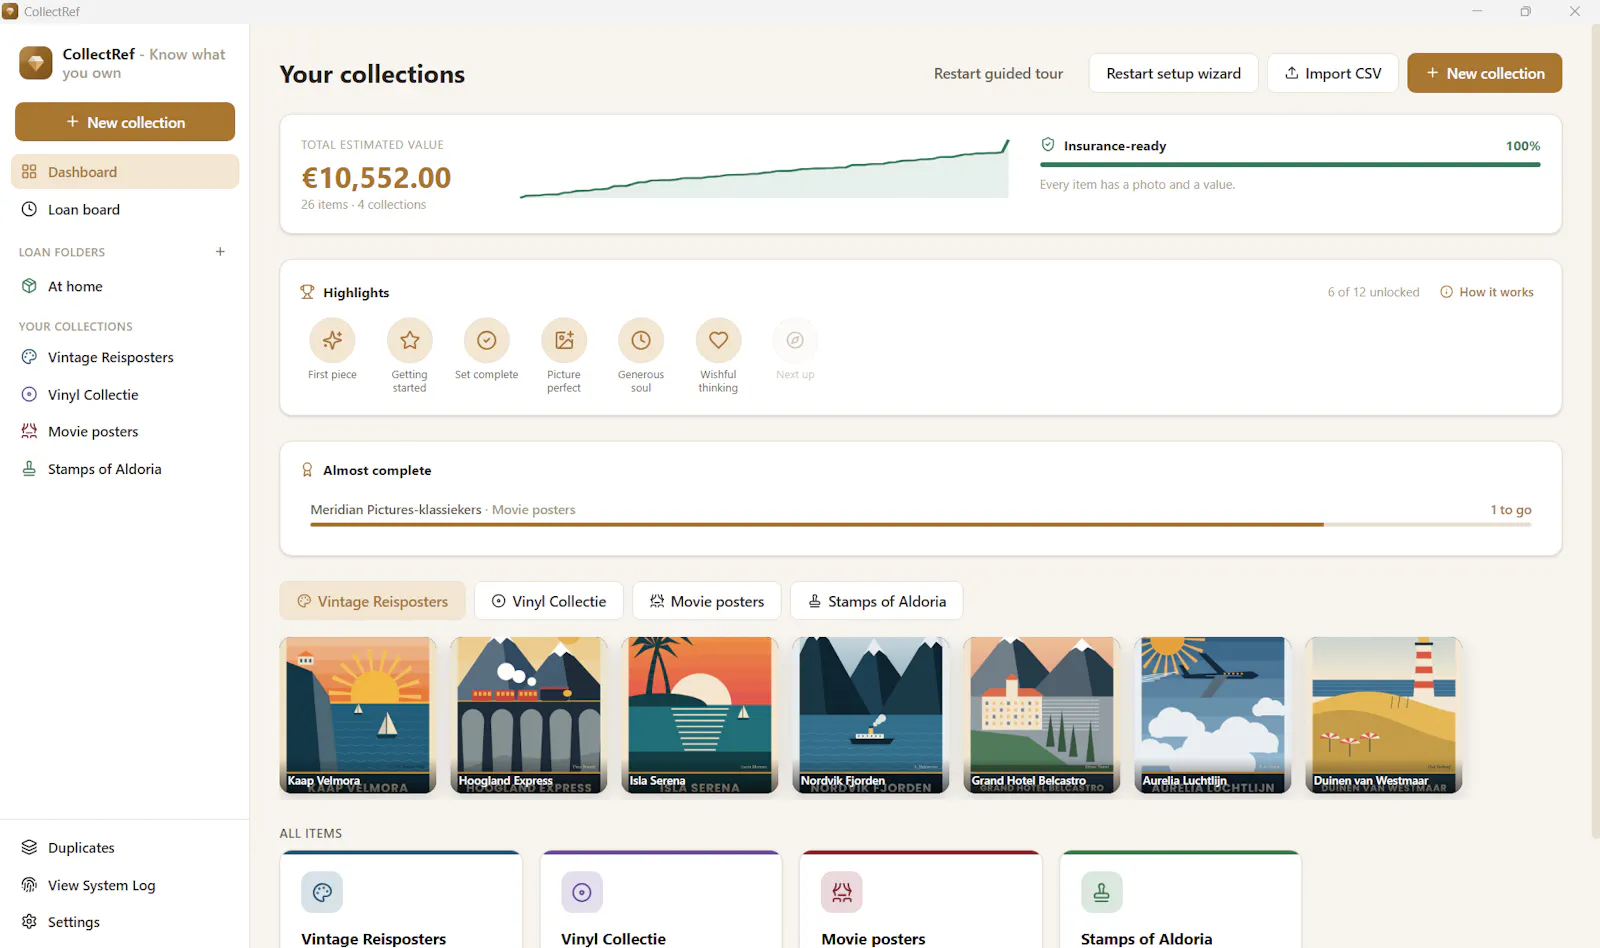
Task: Click Restart guided tour link
Action: pyautogui.click(x=998, y=73)
